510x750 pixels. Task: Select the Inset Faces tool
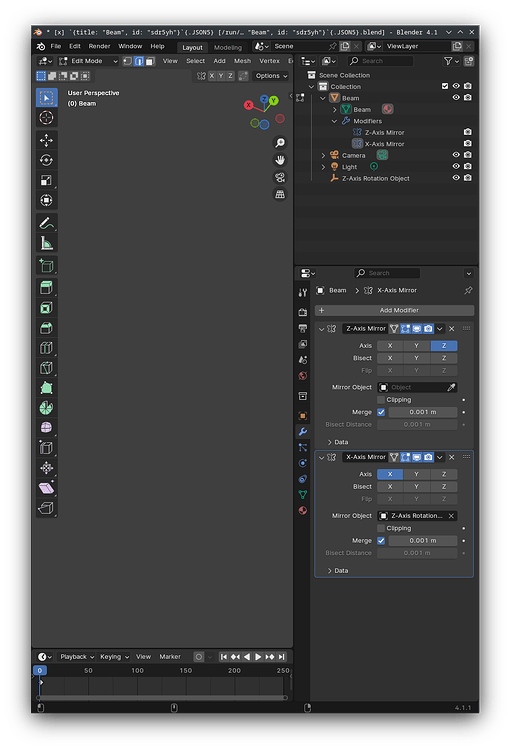point(46,308)
